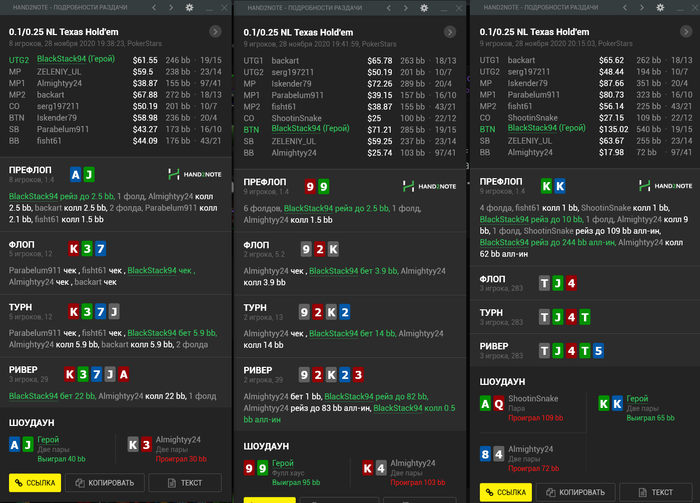Select backart UTG1 row in middle window

[350, 60]
